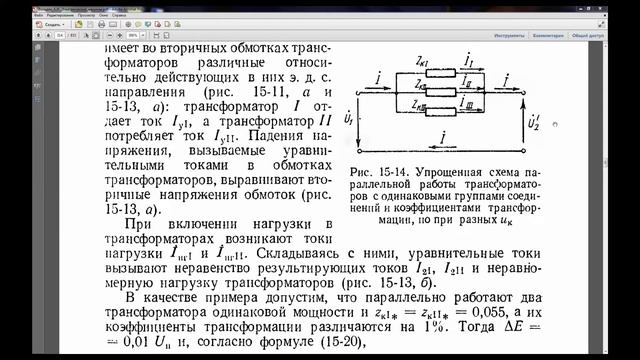The height and width of the screenshot is (360, 640).
Task: Click the fit width page icon
Action: click(156, 36)
